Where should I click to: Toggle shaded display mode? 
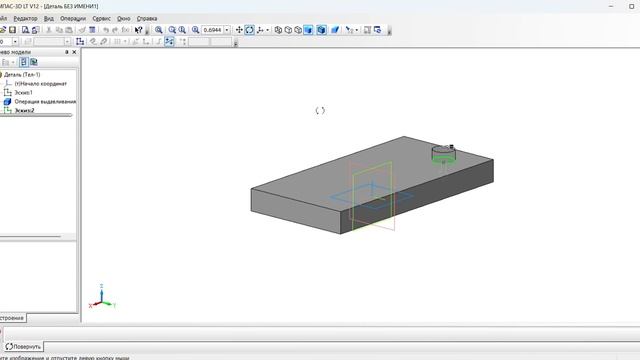pyautogui.click(x=308, y=30)
